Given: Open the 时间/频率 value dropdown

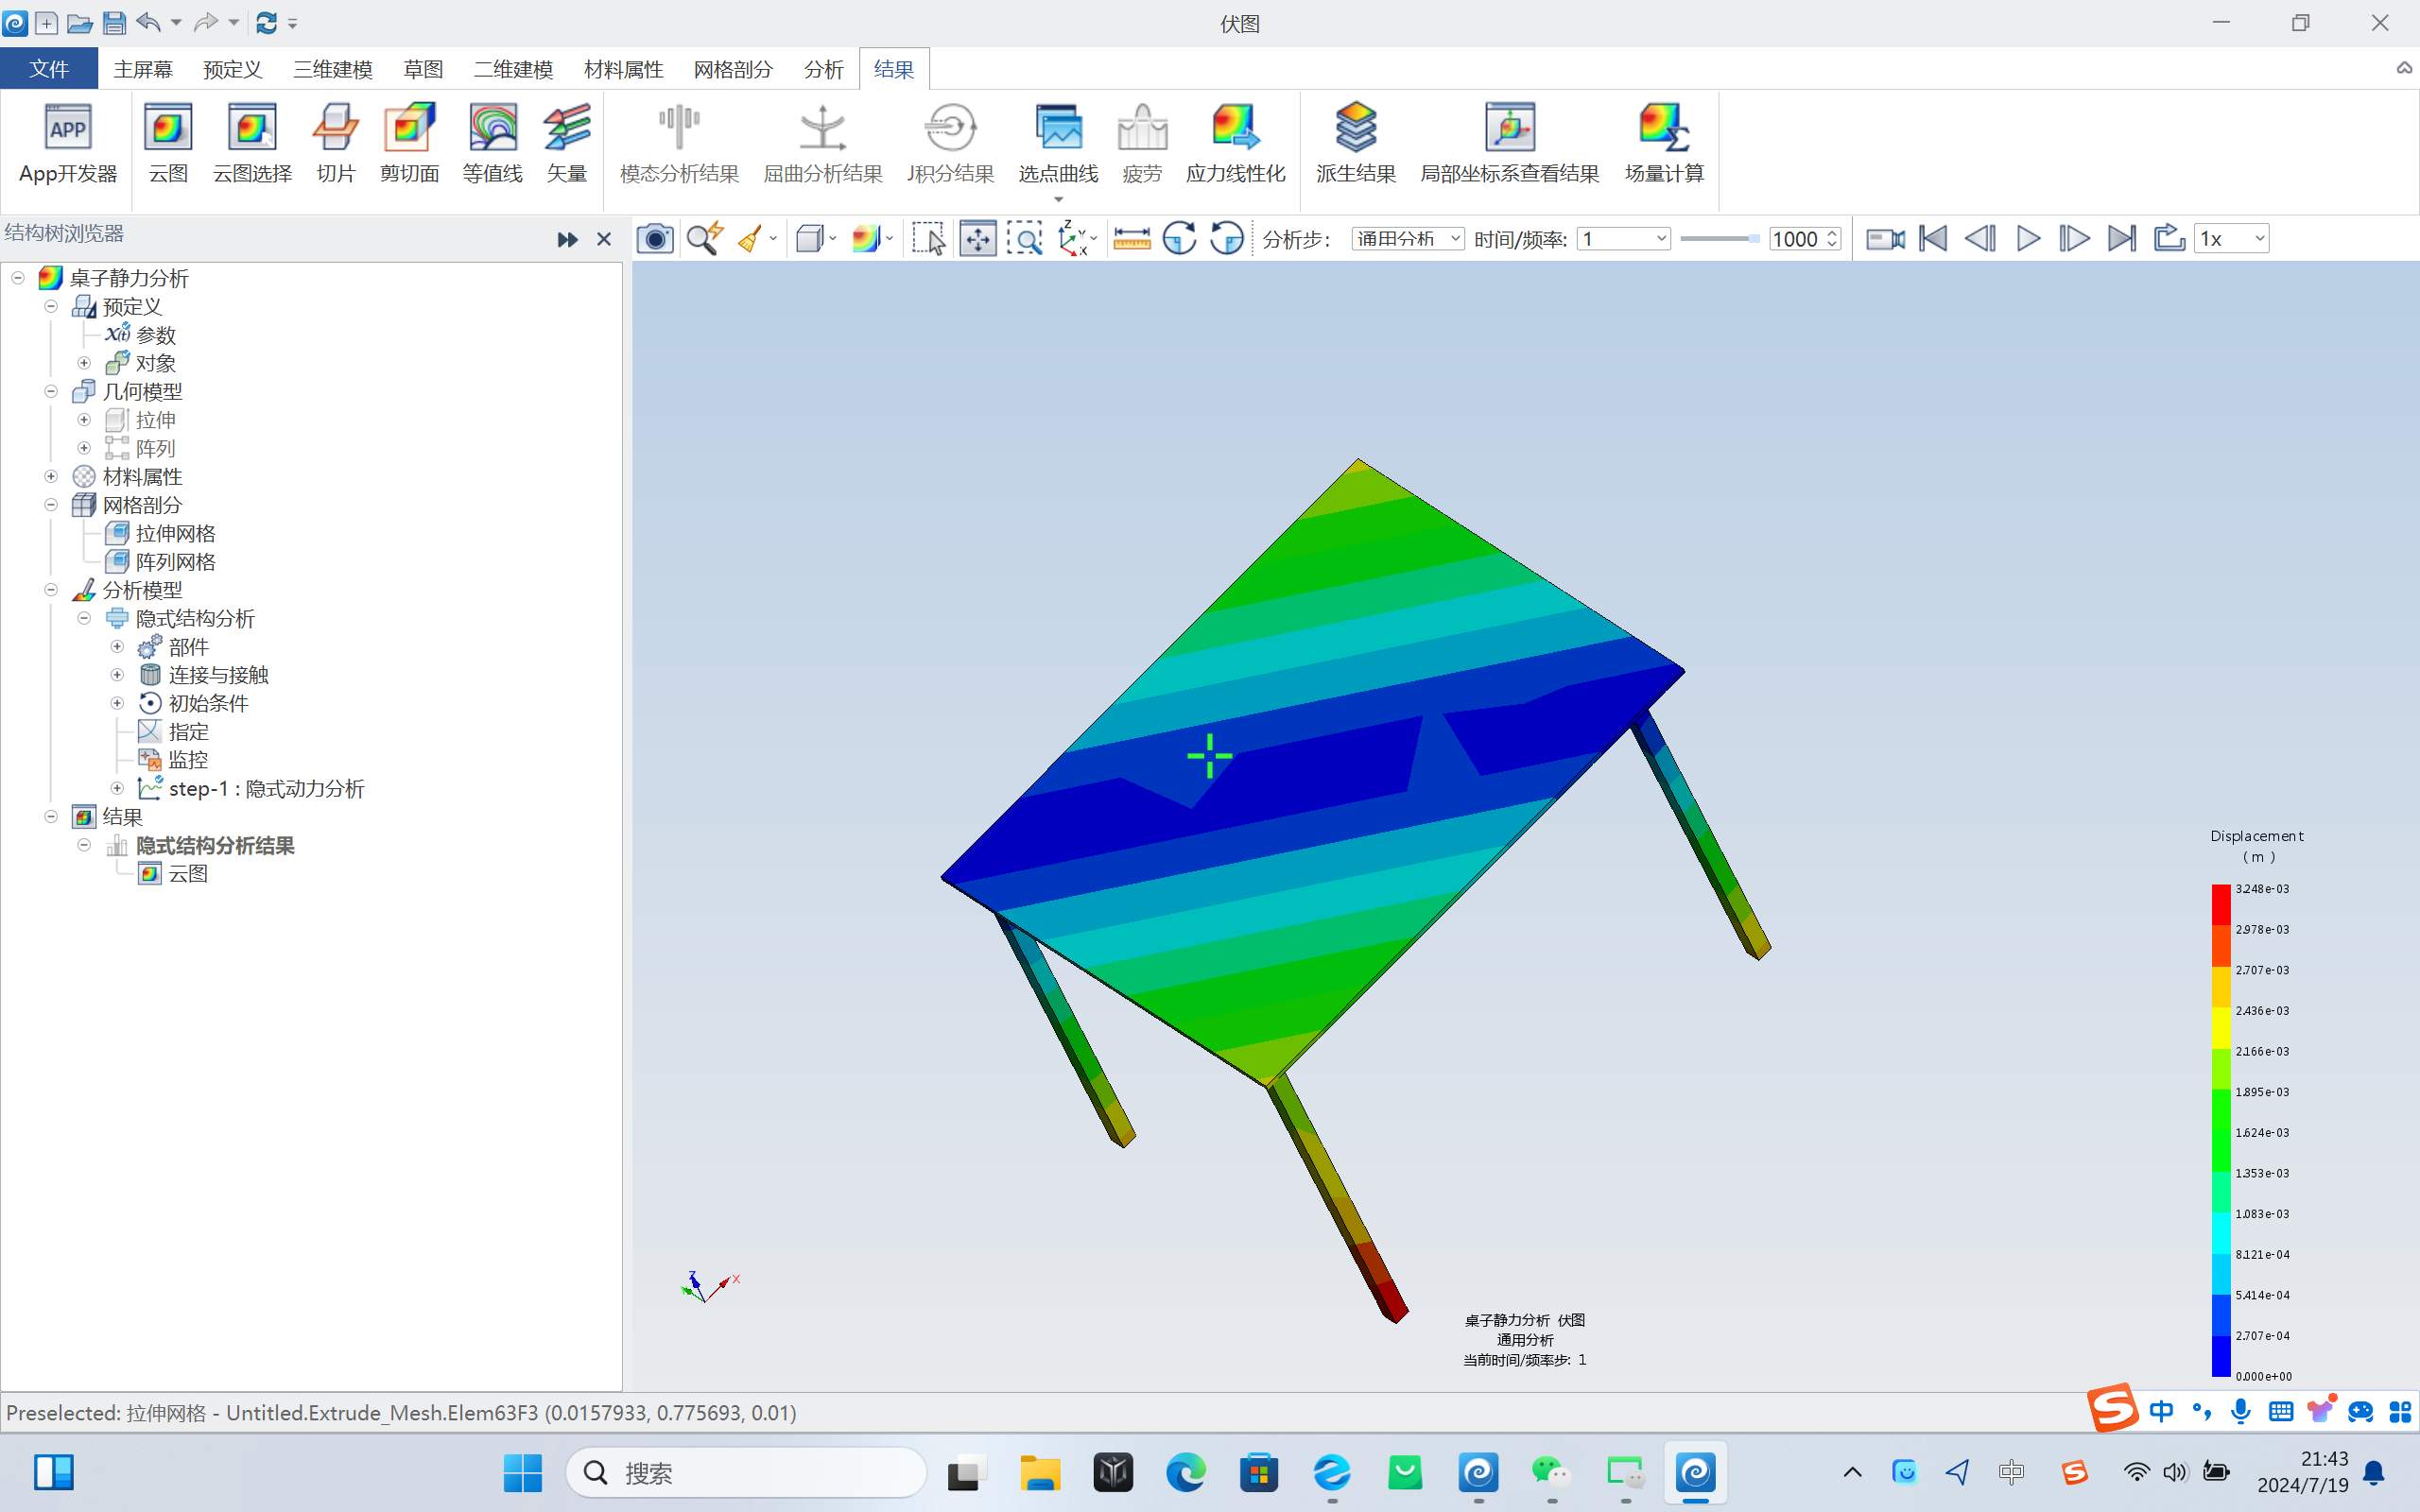Looking at the screenshot, I should pyautogui.click(x=1624, y=239).
